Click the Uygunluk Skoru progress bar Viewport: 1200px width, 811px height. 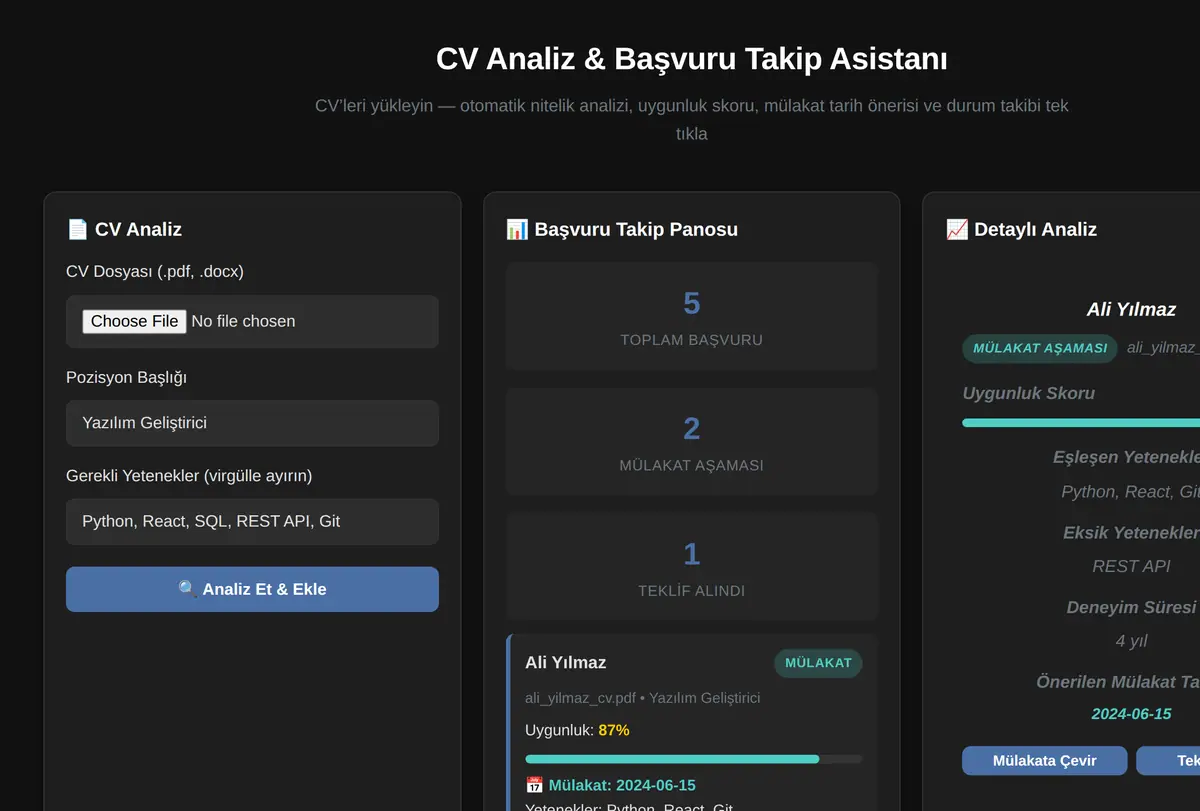(1081, 423)
